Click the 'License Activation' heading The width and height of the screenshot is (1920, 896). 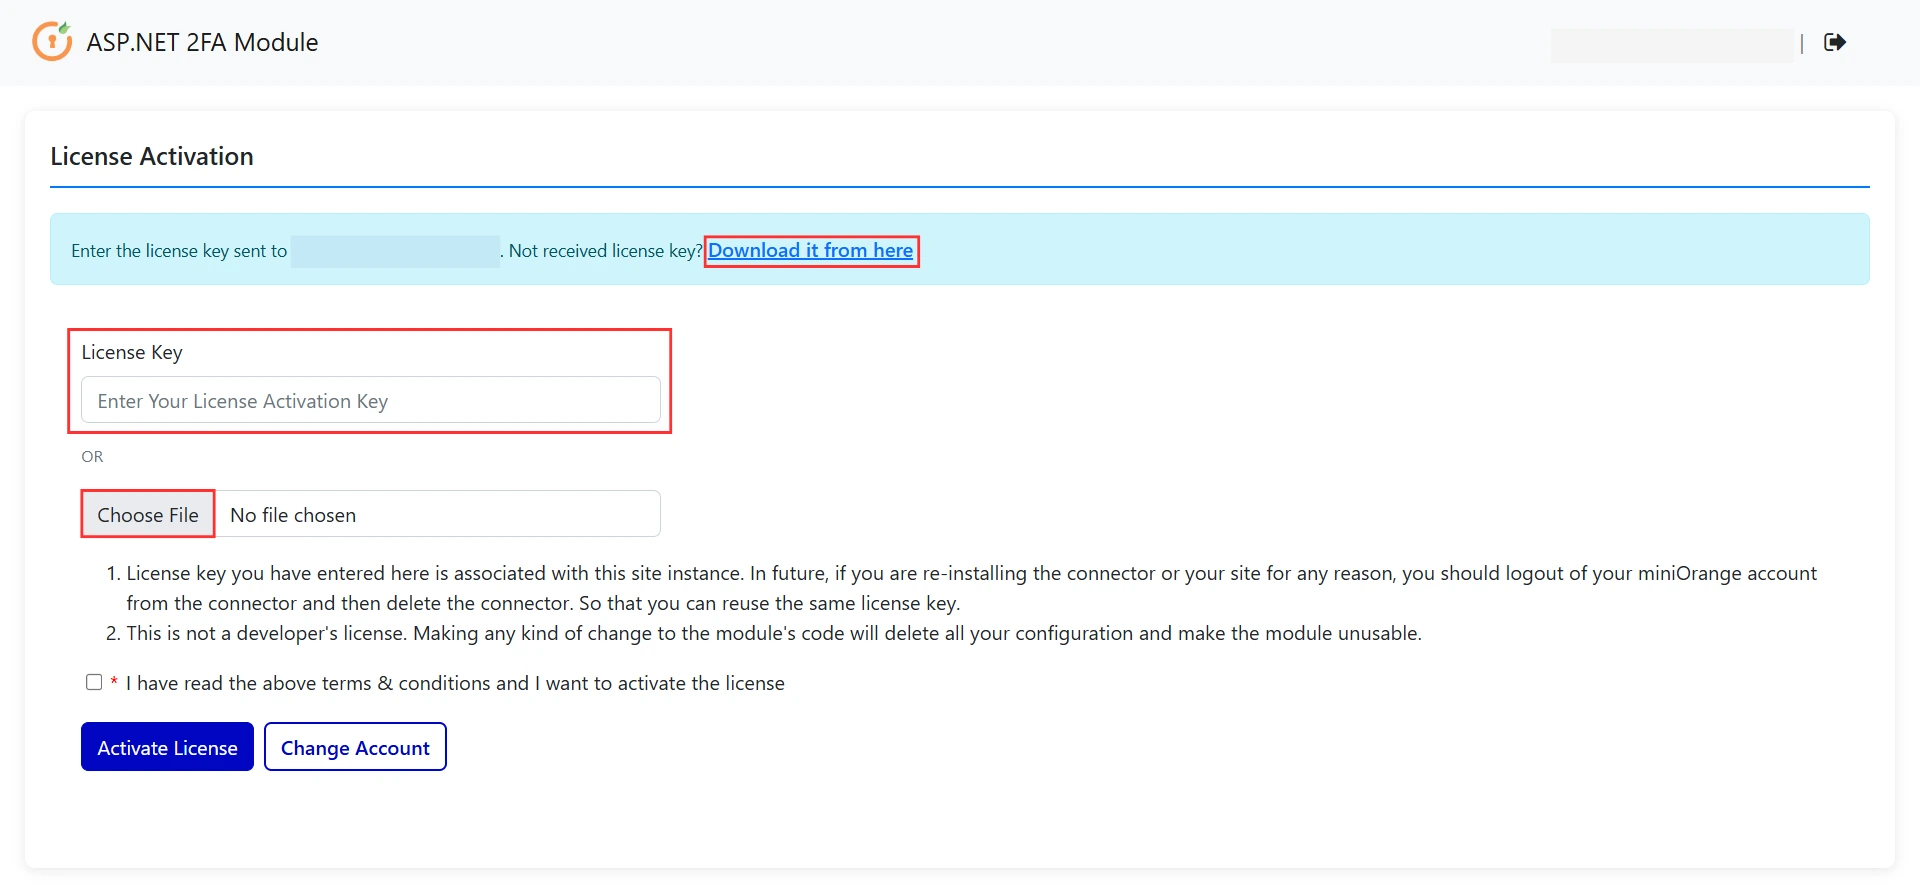(x=152, y=156)
